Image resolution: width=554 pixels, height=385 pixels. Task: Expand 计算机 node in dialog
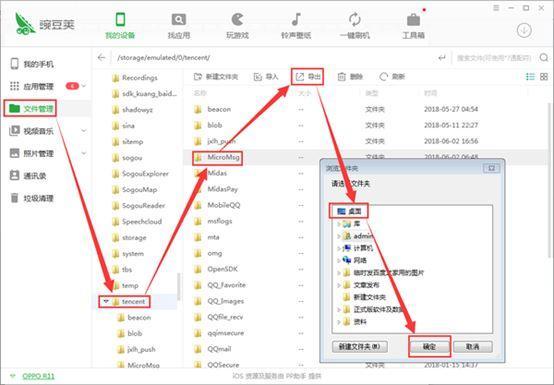click(339, 248)
